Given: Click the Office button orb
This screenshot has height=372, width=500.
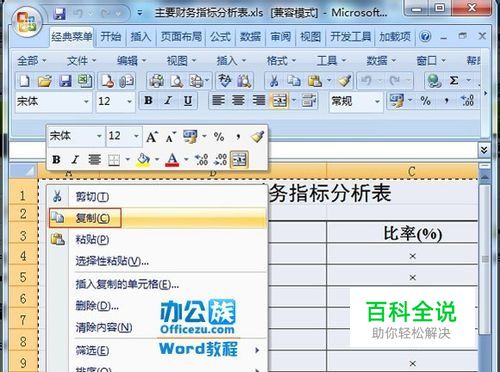Looking at the screenshot, I should (x=27, y=22).
